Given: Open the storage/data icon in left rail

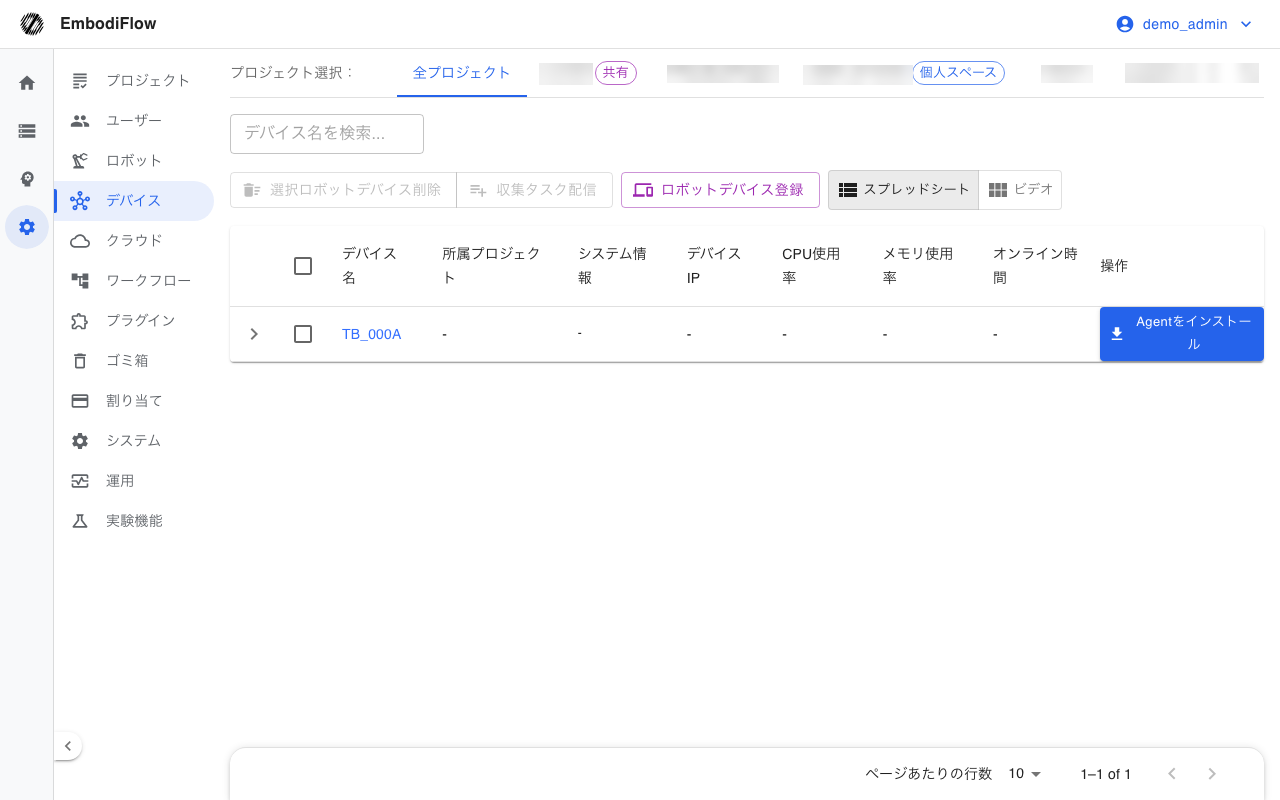Looking at the screenshot, I should (27, 131).
